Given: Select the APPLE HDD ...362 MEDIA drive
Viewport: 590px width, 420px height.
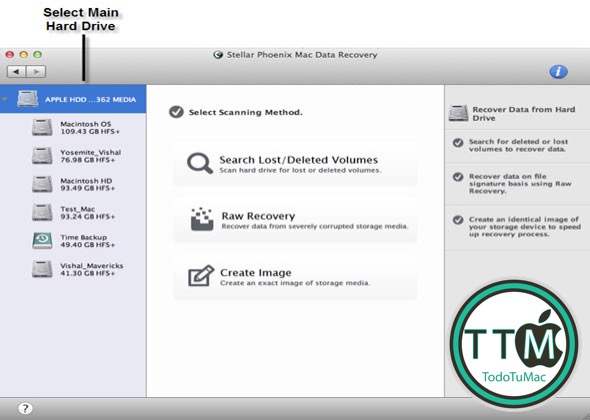Looking at the screenshot, I should pos(73,99).
